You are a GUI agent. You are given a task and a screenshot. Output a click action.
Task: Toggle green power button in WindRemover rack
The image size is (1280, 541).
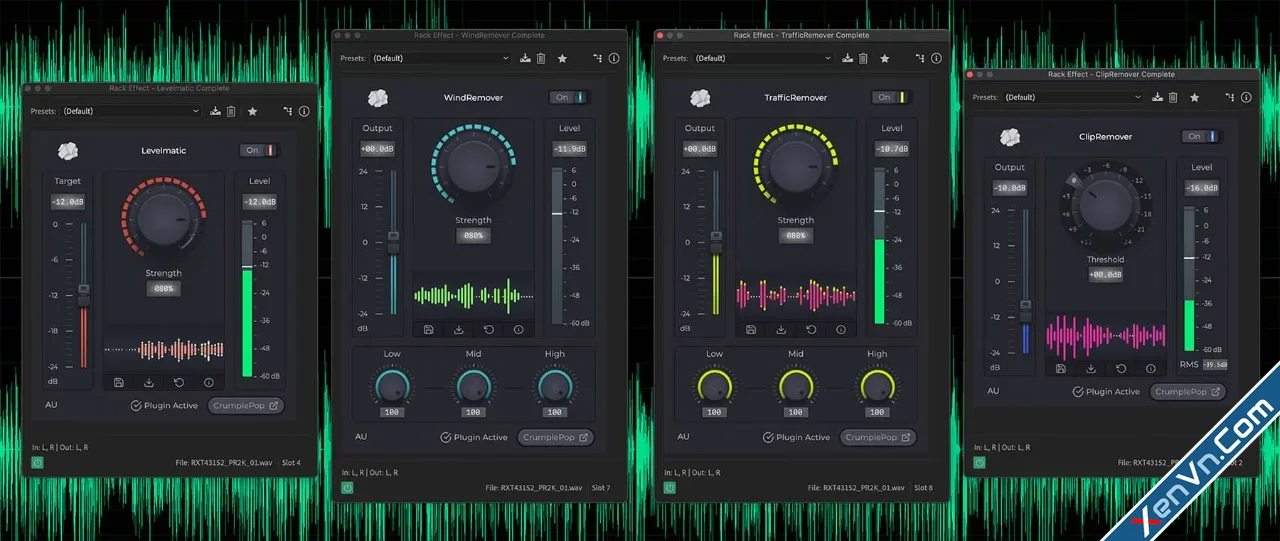click(x=347, y=488)
